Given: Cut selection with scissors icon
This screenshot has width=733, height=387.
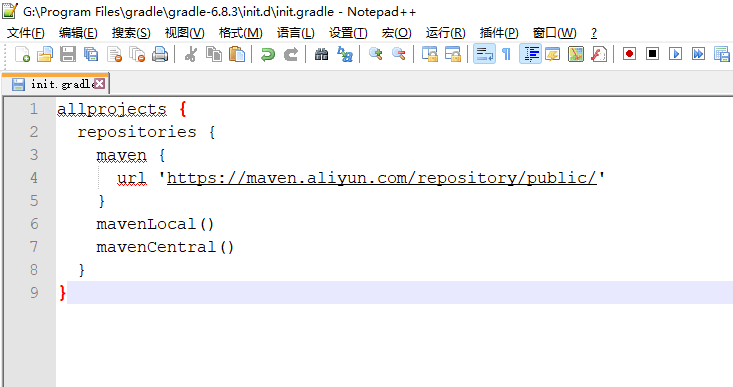Looking at the screenshot, I should (190, 54).
